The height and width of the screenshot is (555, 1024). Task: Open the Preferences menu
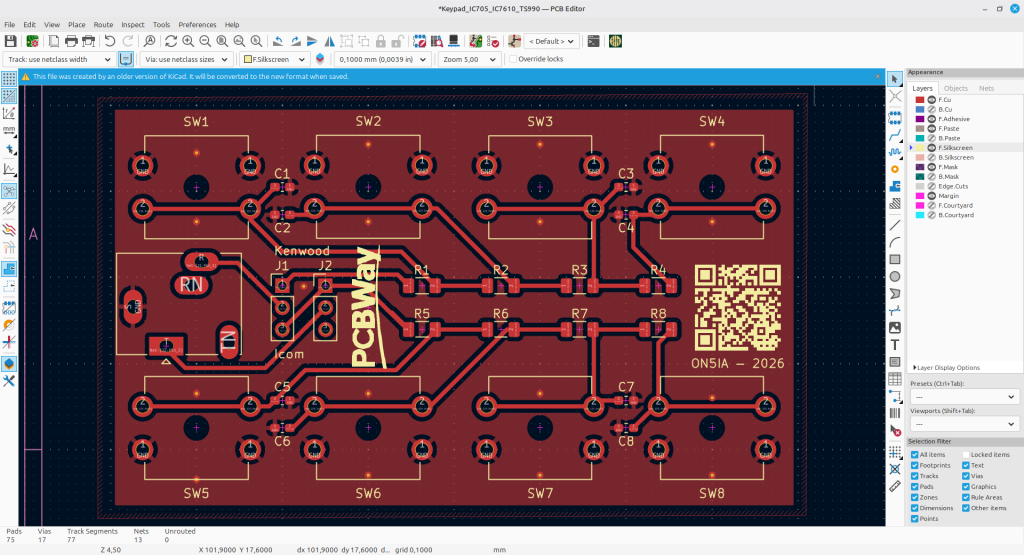coord(197,25)
